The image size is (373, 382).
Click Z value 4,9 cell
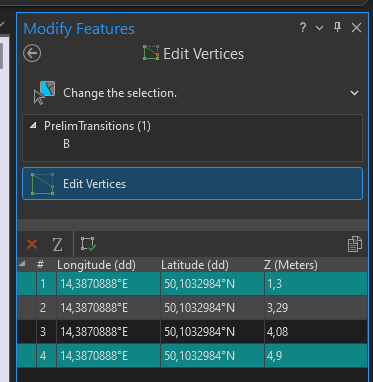(316, 356)
